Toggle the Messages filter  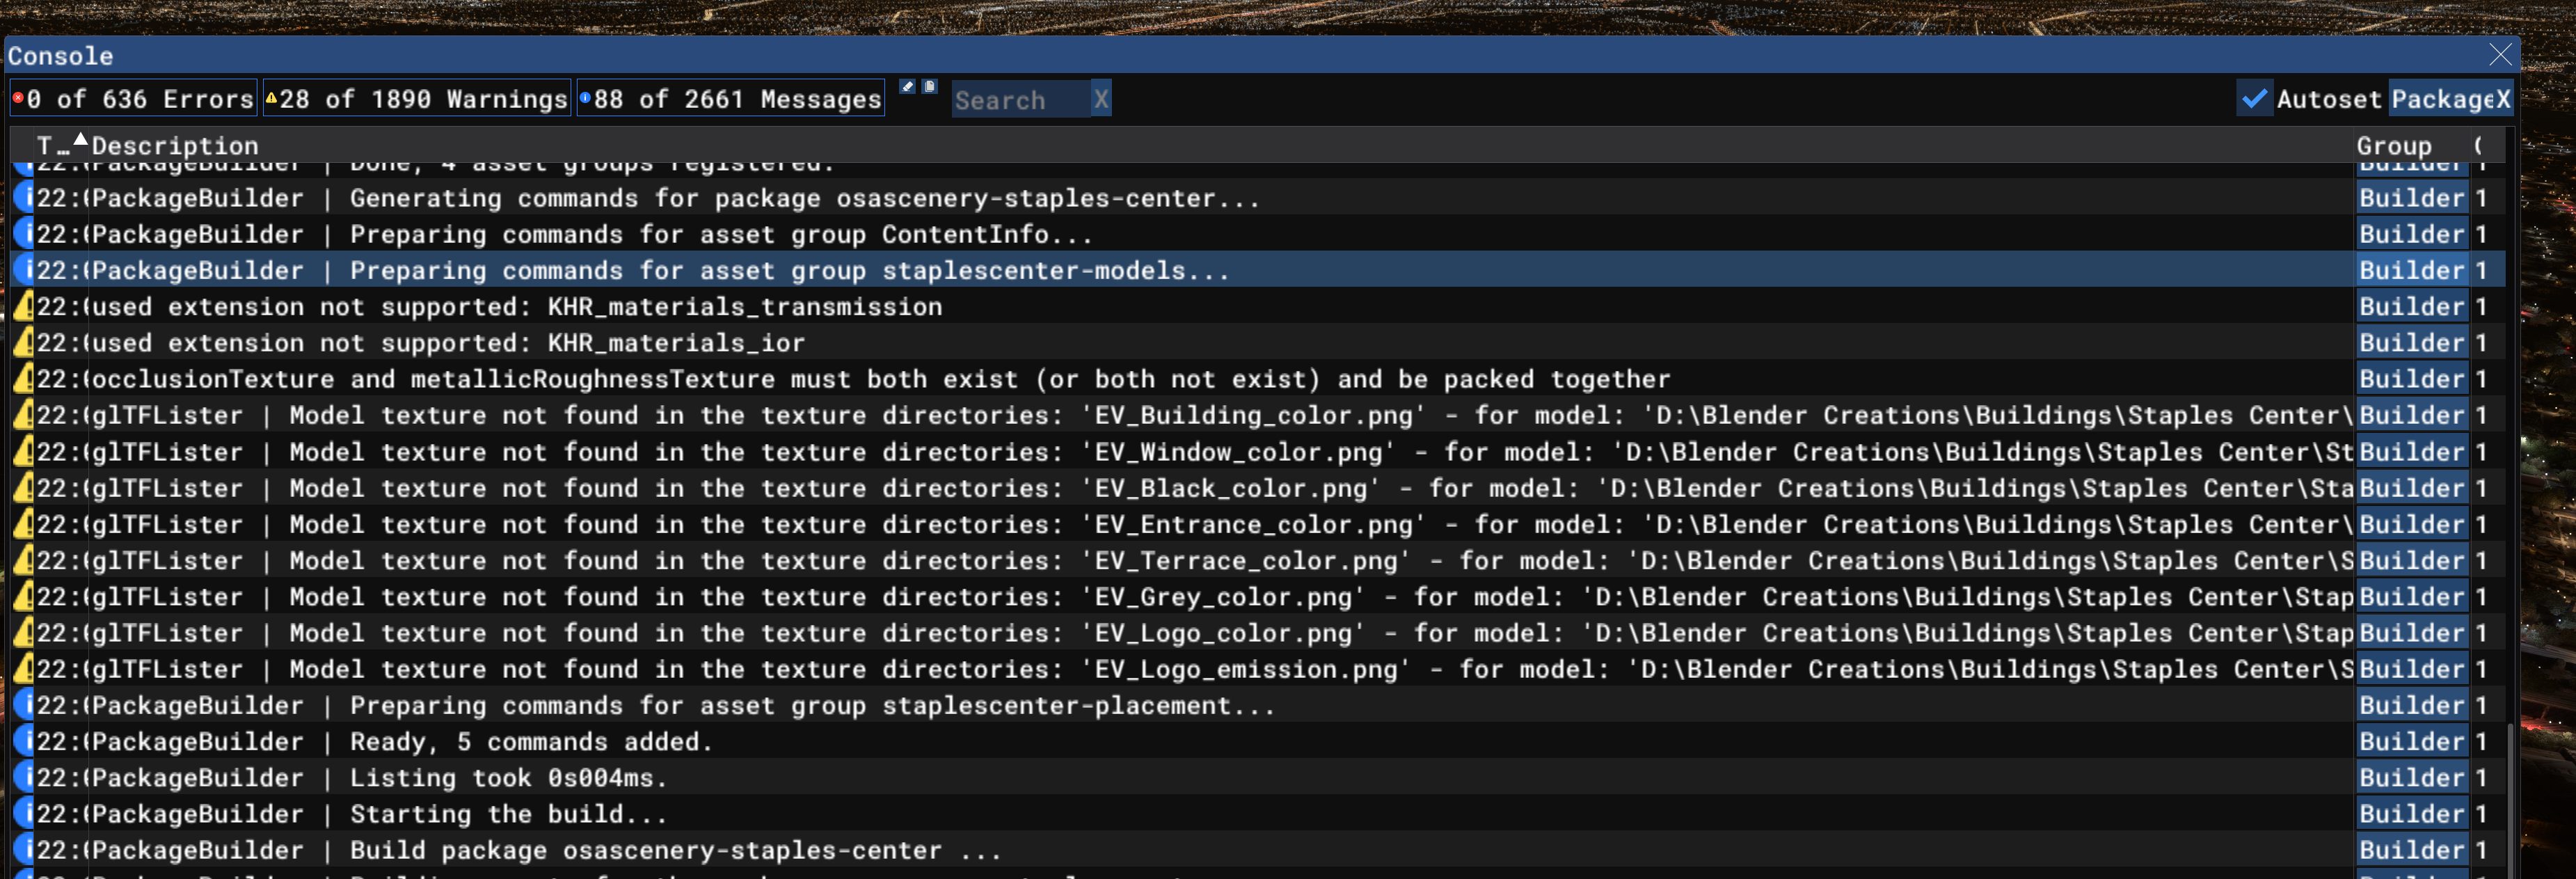coord(730,99)
